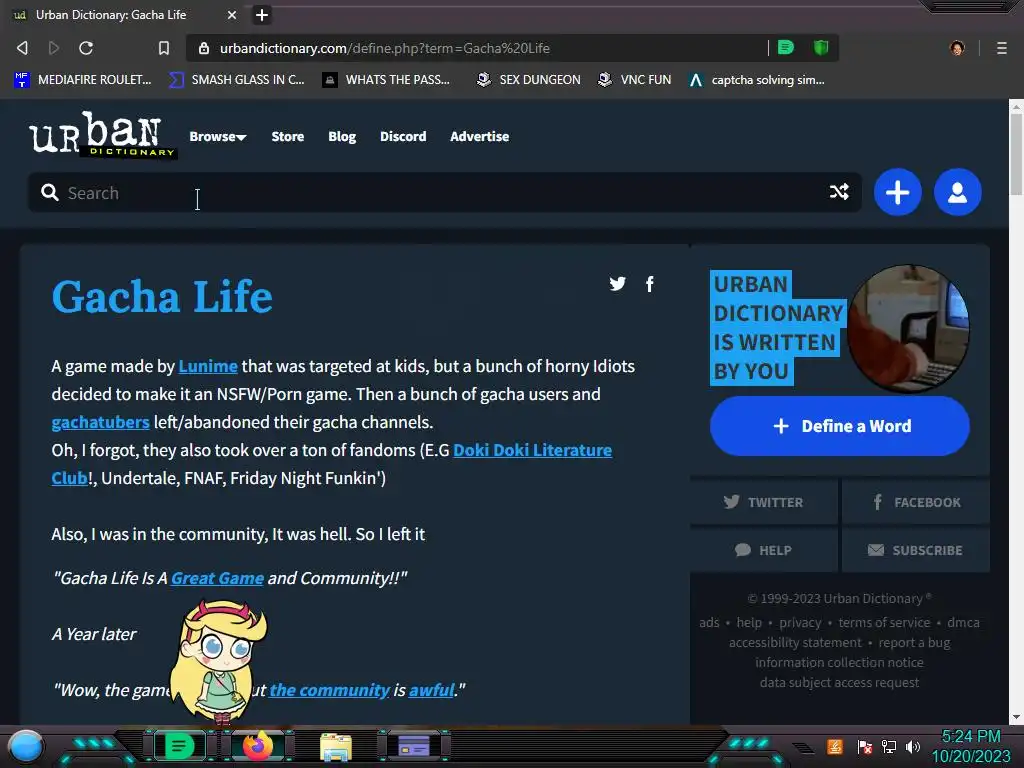Open Firefox from the taskbar
Viewport: 1024px width, 768px height.
pyautogui.click(x=258, y=746)
